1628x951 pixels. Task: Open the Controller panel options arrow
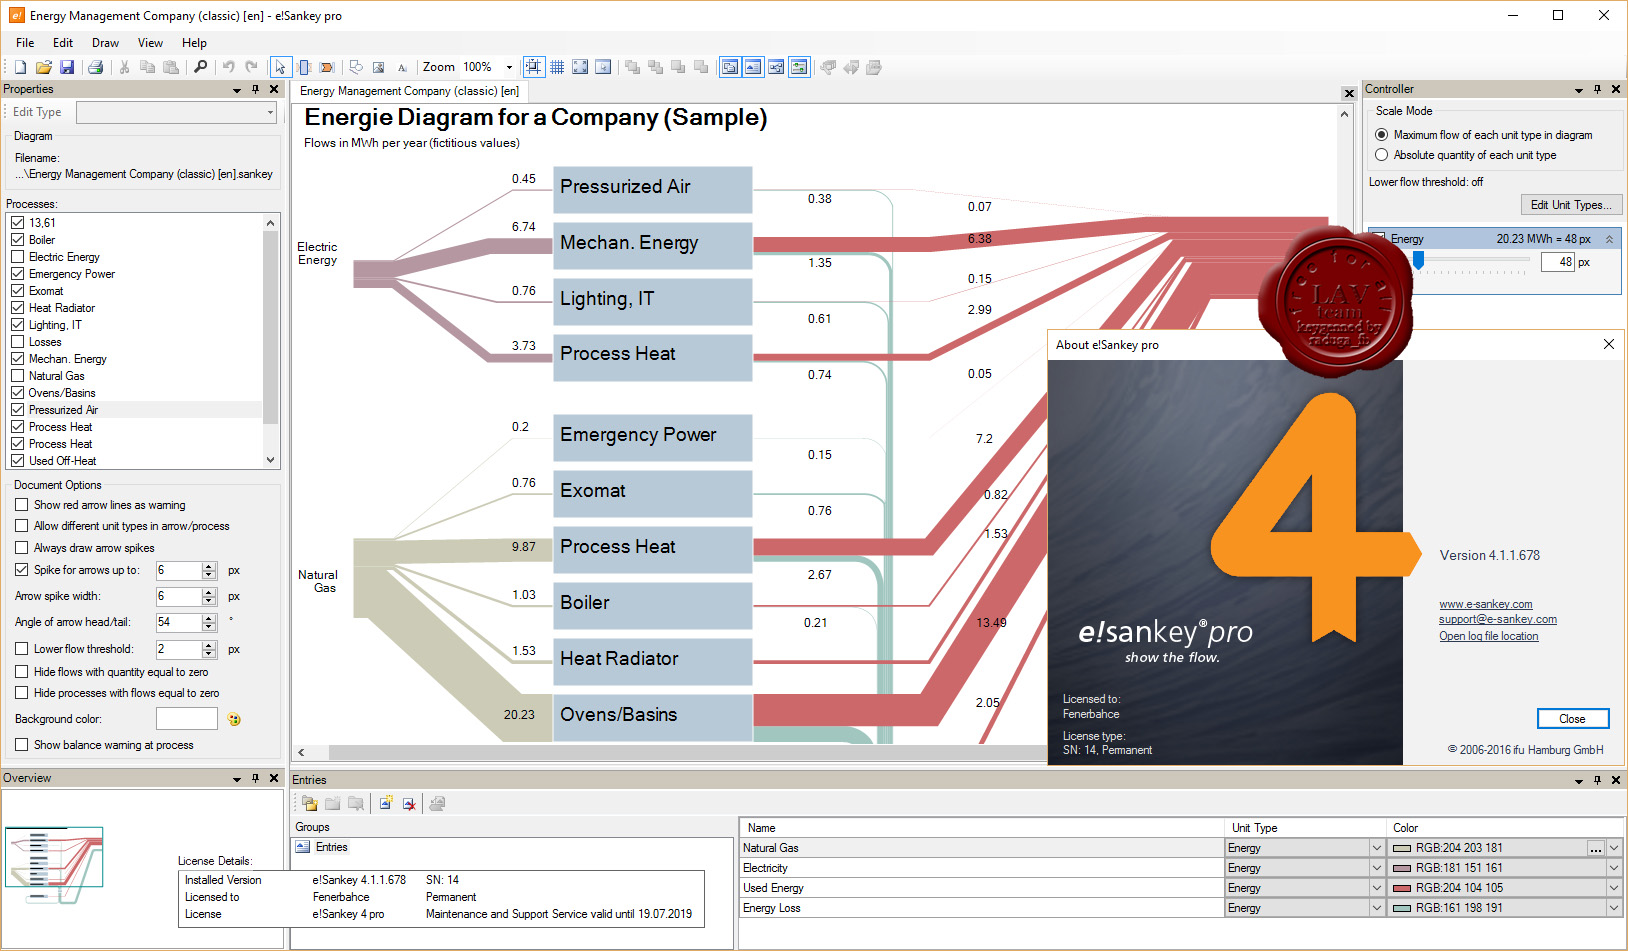(1579, 90)
